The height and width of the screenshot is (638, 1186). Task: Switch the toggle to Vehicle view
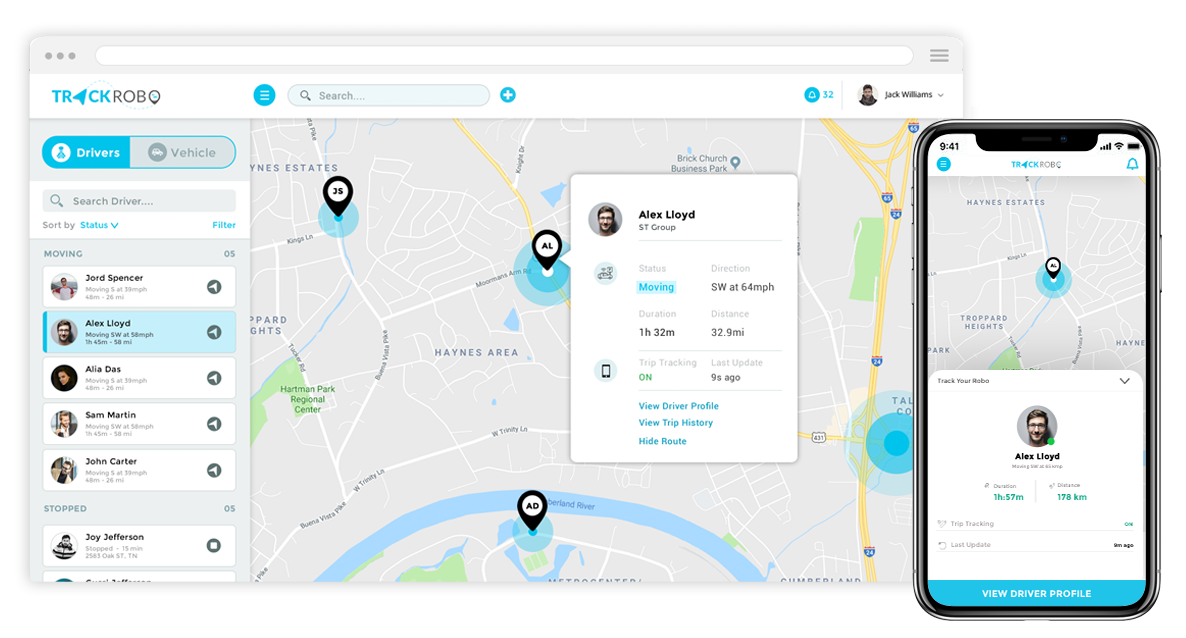point(183,153)
